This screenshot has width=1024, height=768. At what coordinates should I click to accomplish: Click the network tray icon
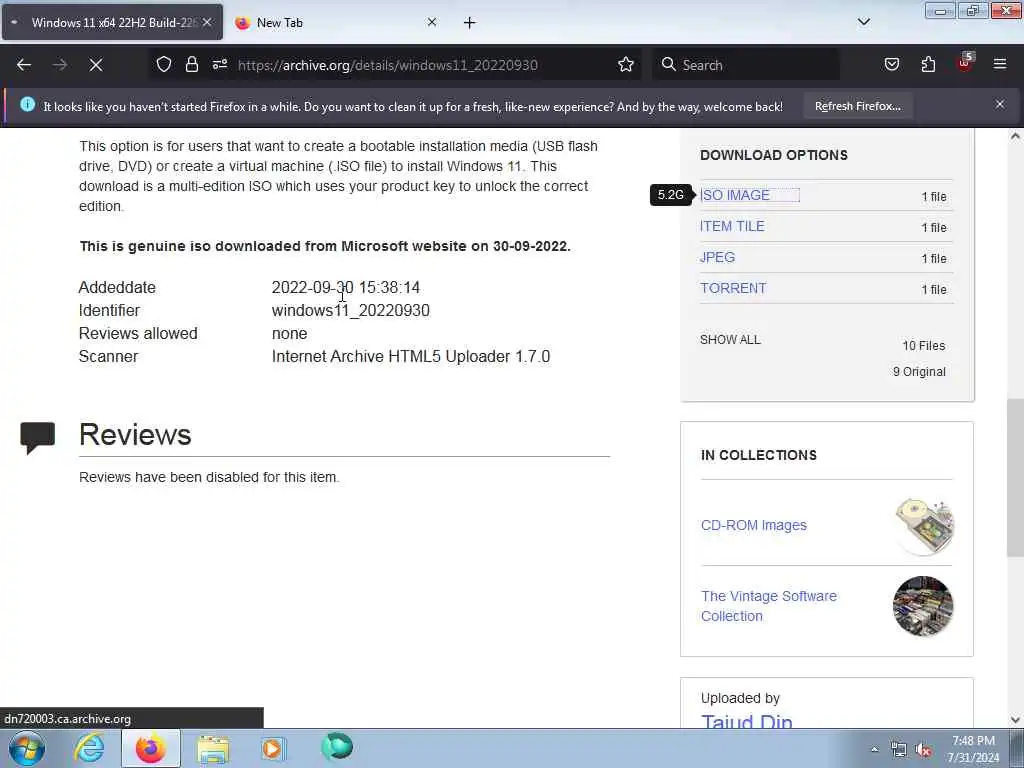[899, 750]
